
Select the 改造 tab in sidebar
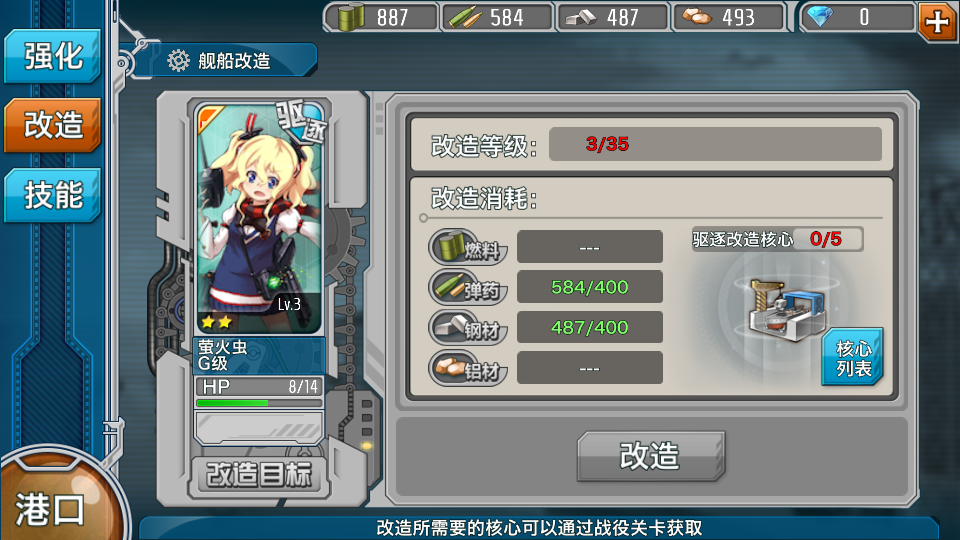click(x=53, y=125)
